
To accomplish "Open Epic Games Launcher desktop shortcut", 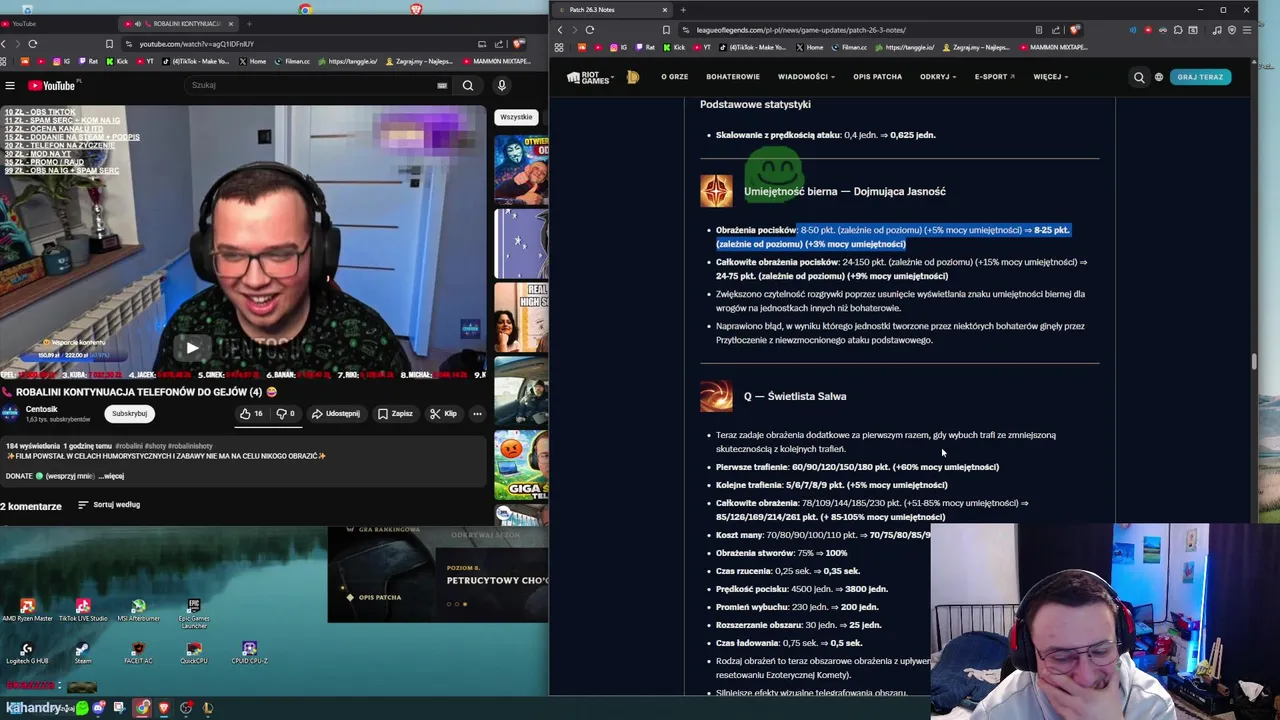I will (194, 613).
